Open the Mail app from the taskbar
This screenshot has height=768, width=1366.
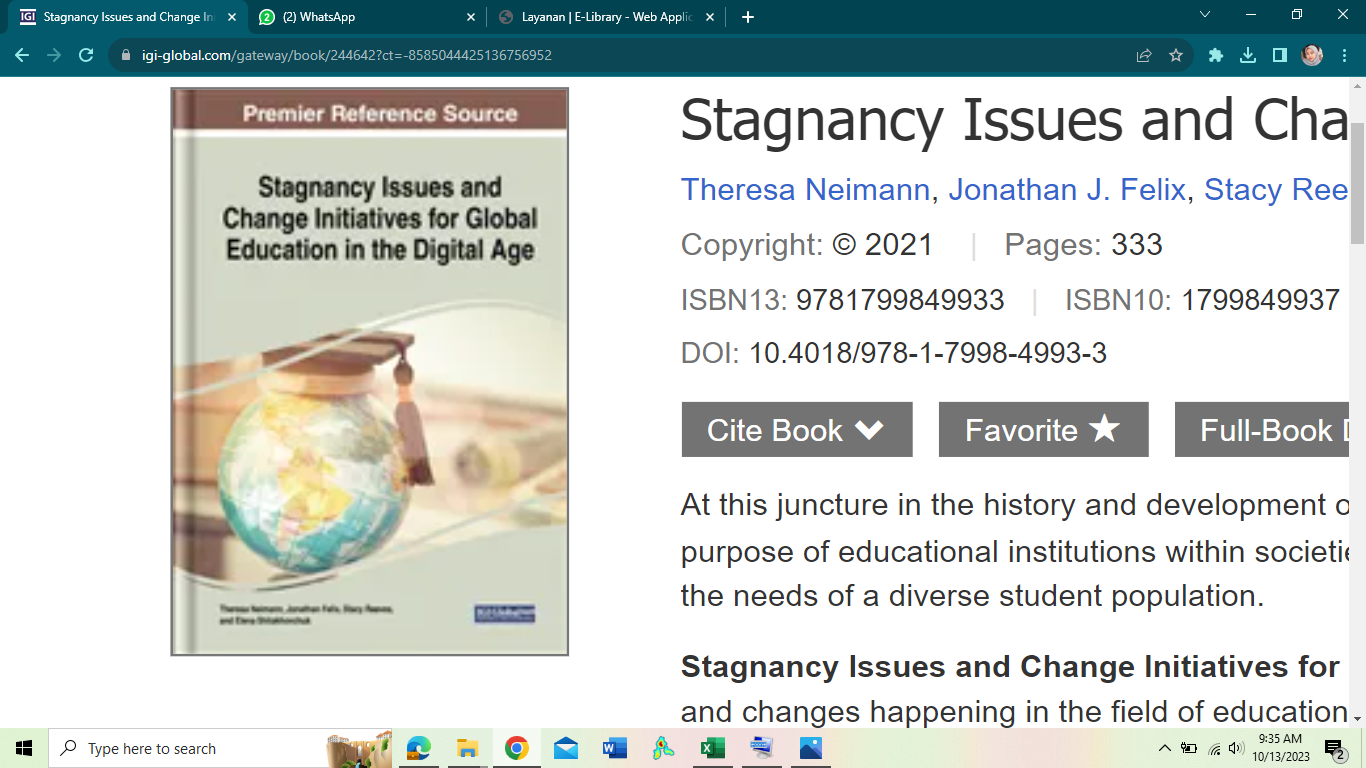click(565, 748)
